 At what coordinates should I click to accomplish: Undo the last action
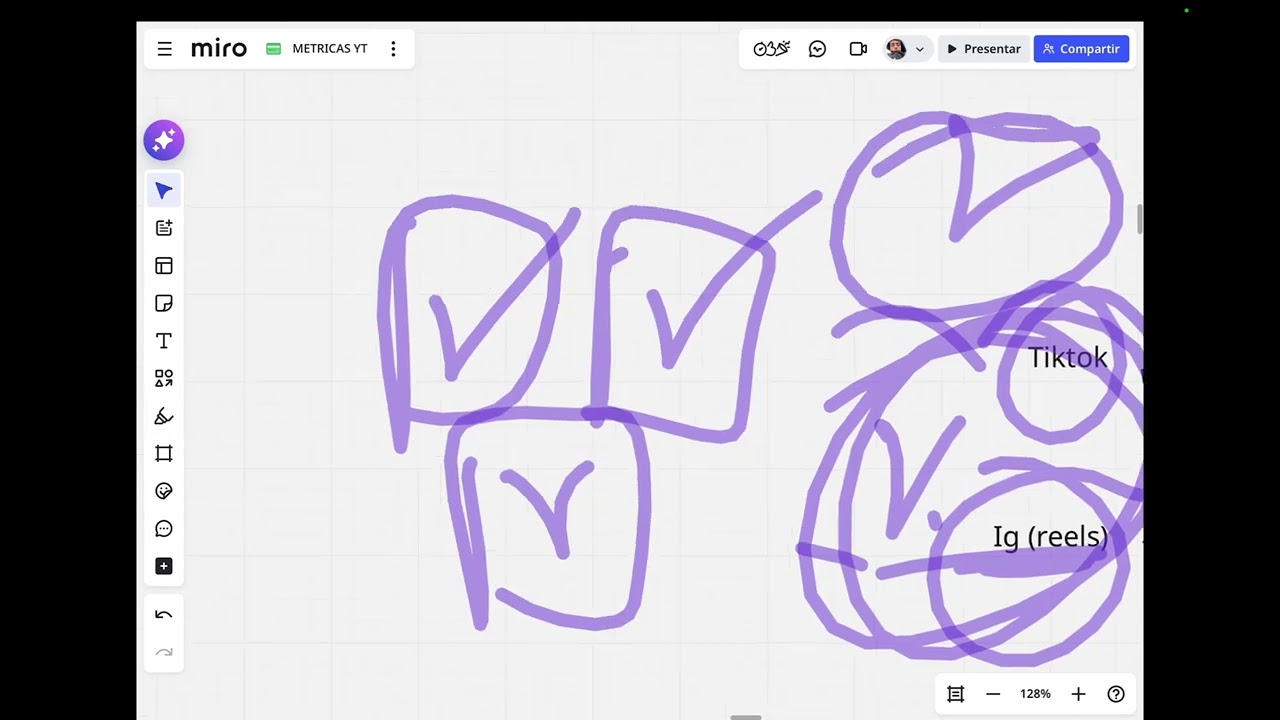tap(164, 616)
